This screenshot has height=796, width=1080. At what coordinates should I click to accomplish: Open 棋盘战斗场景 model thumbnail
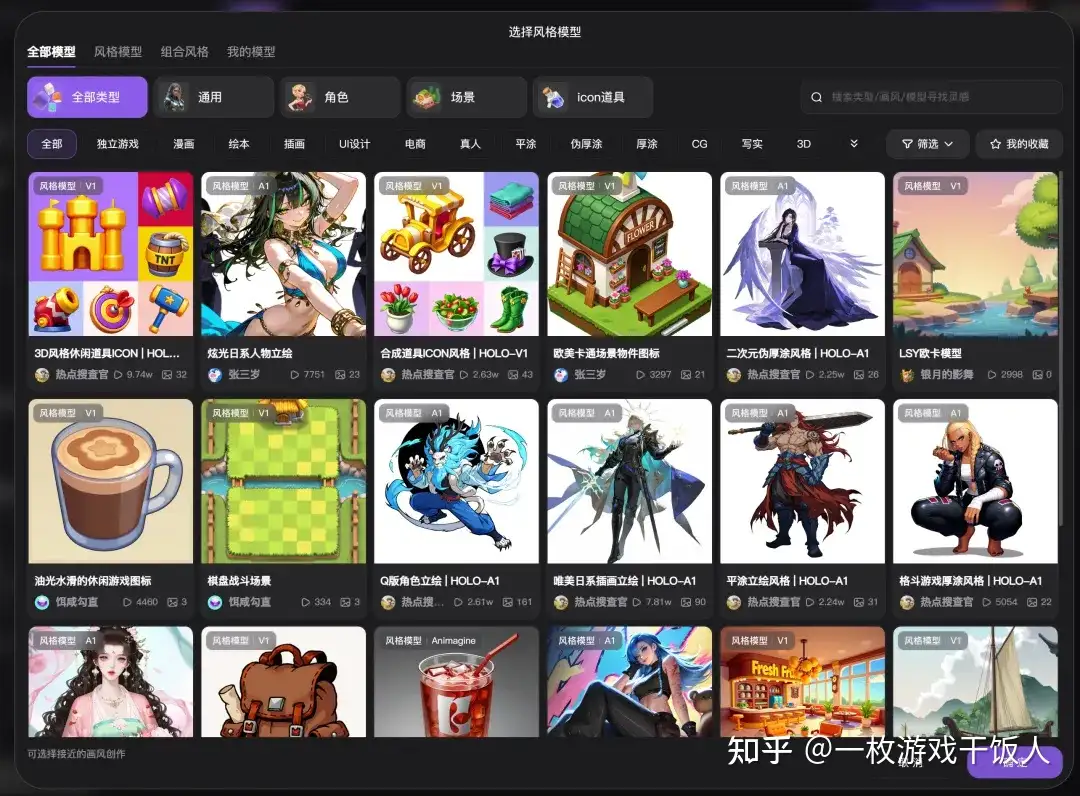coord(284,481)
